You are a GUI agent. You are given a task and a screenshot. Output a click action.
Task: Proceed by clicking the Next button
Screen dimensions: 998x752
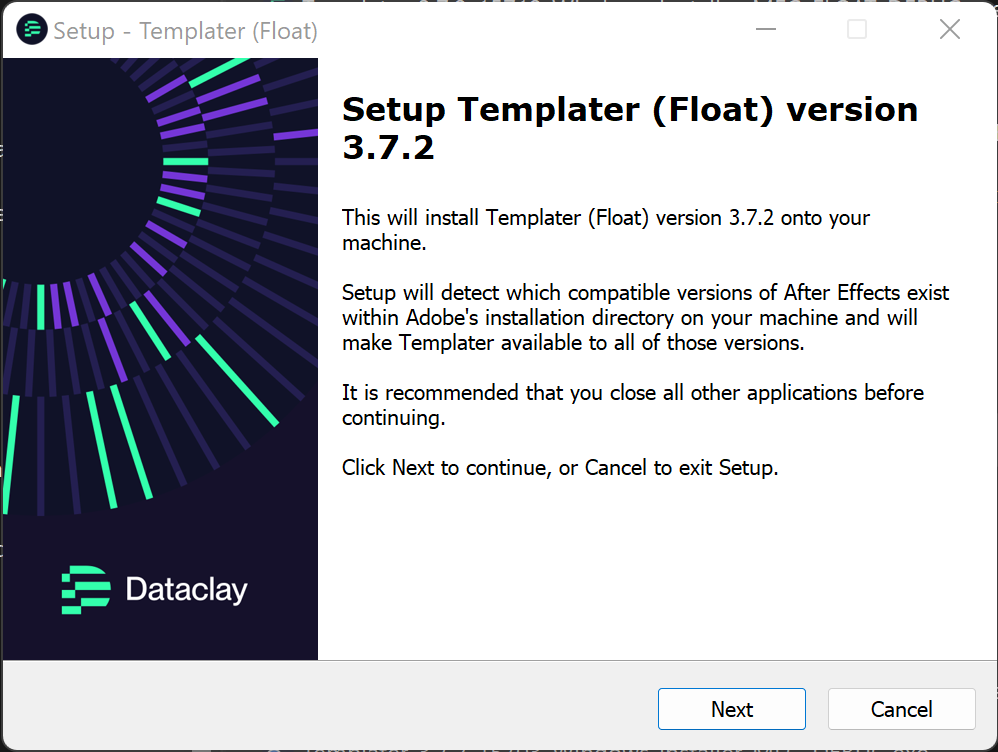(731, 709)
